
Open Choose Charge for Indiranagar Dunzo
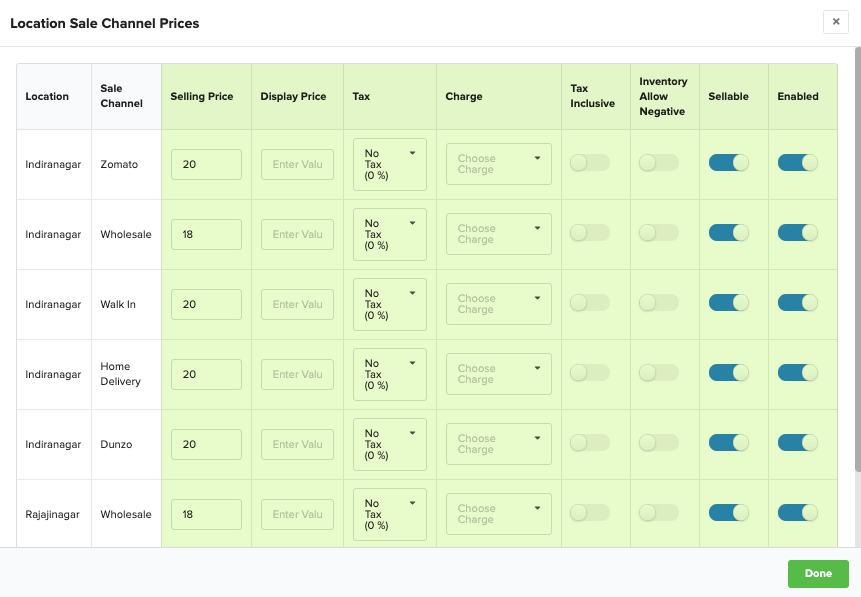click(x=499, y=444)
